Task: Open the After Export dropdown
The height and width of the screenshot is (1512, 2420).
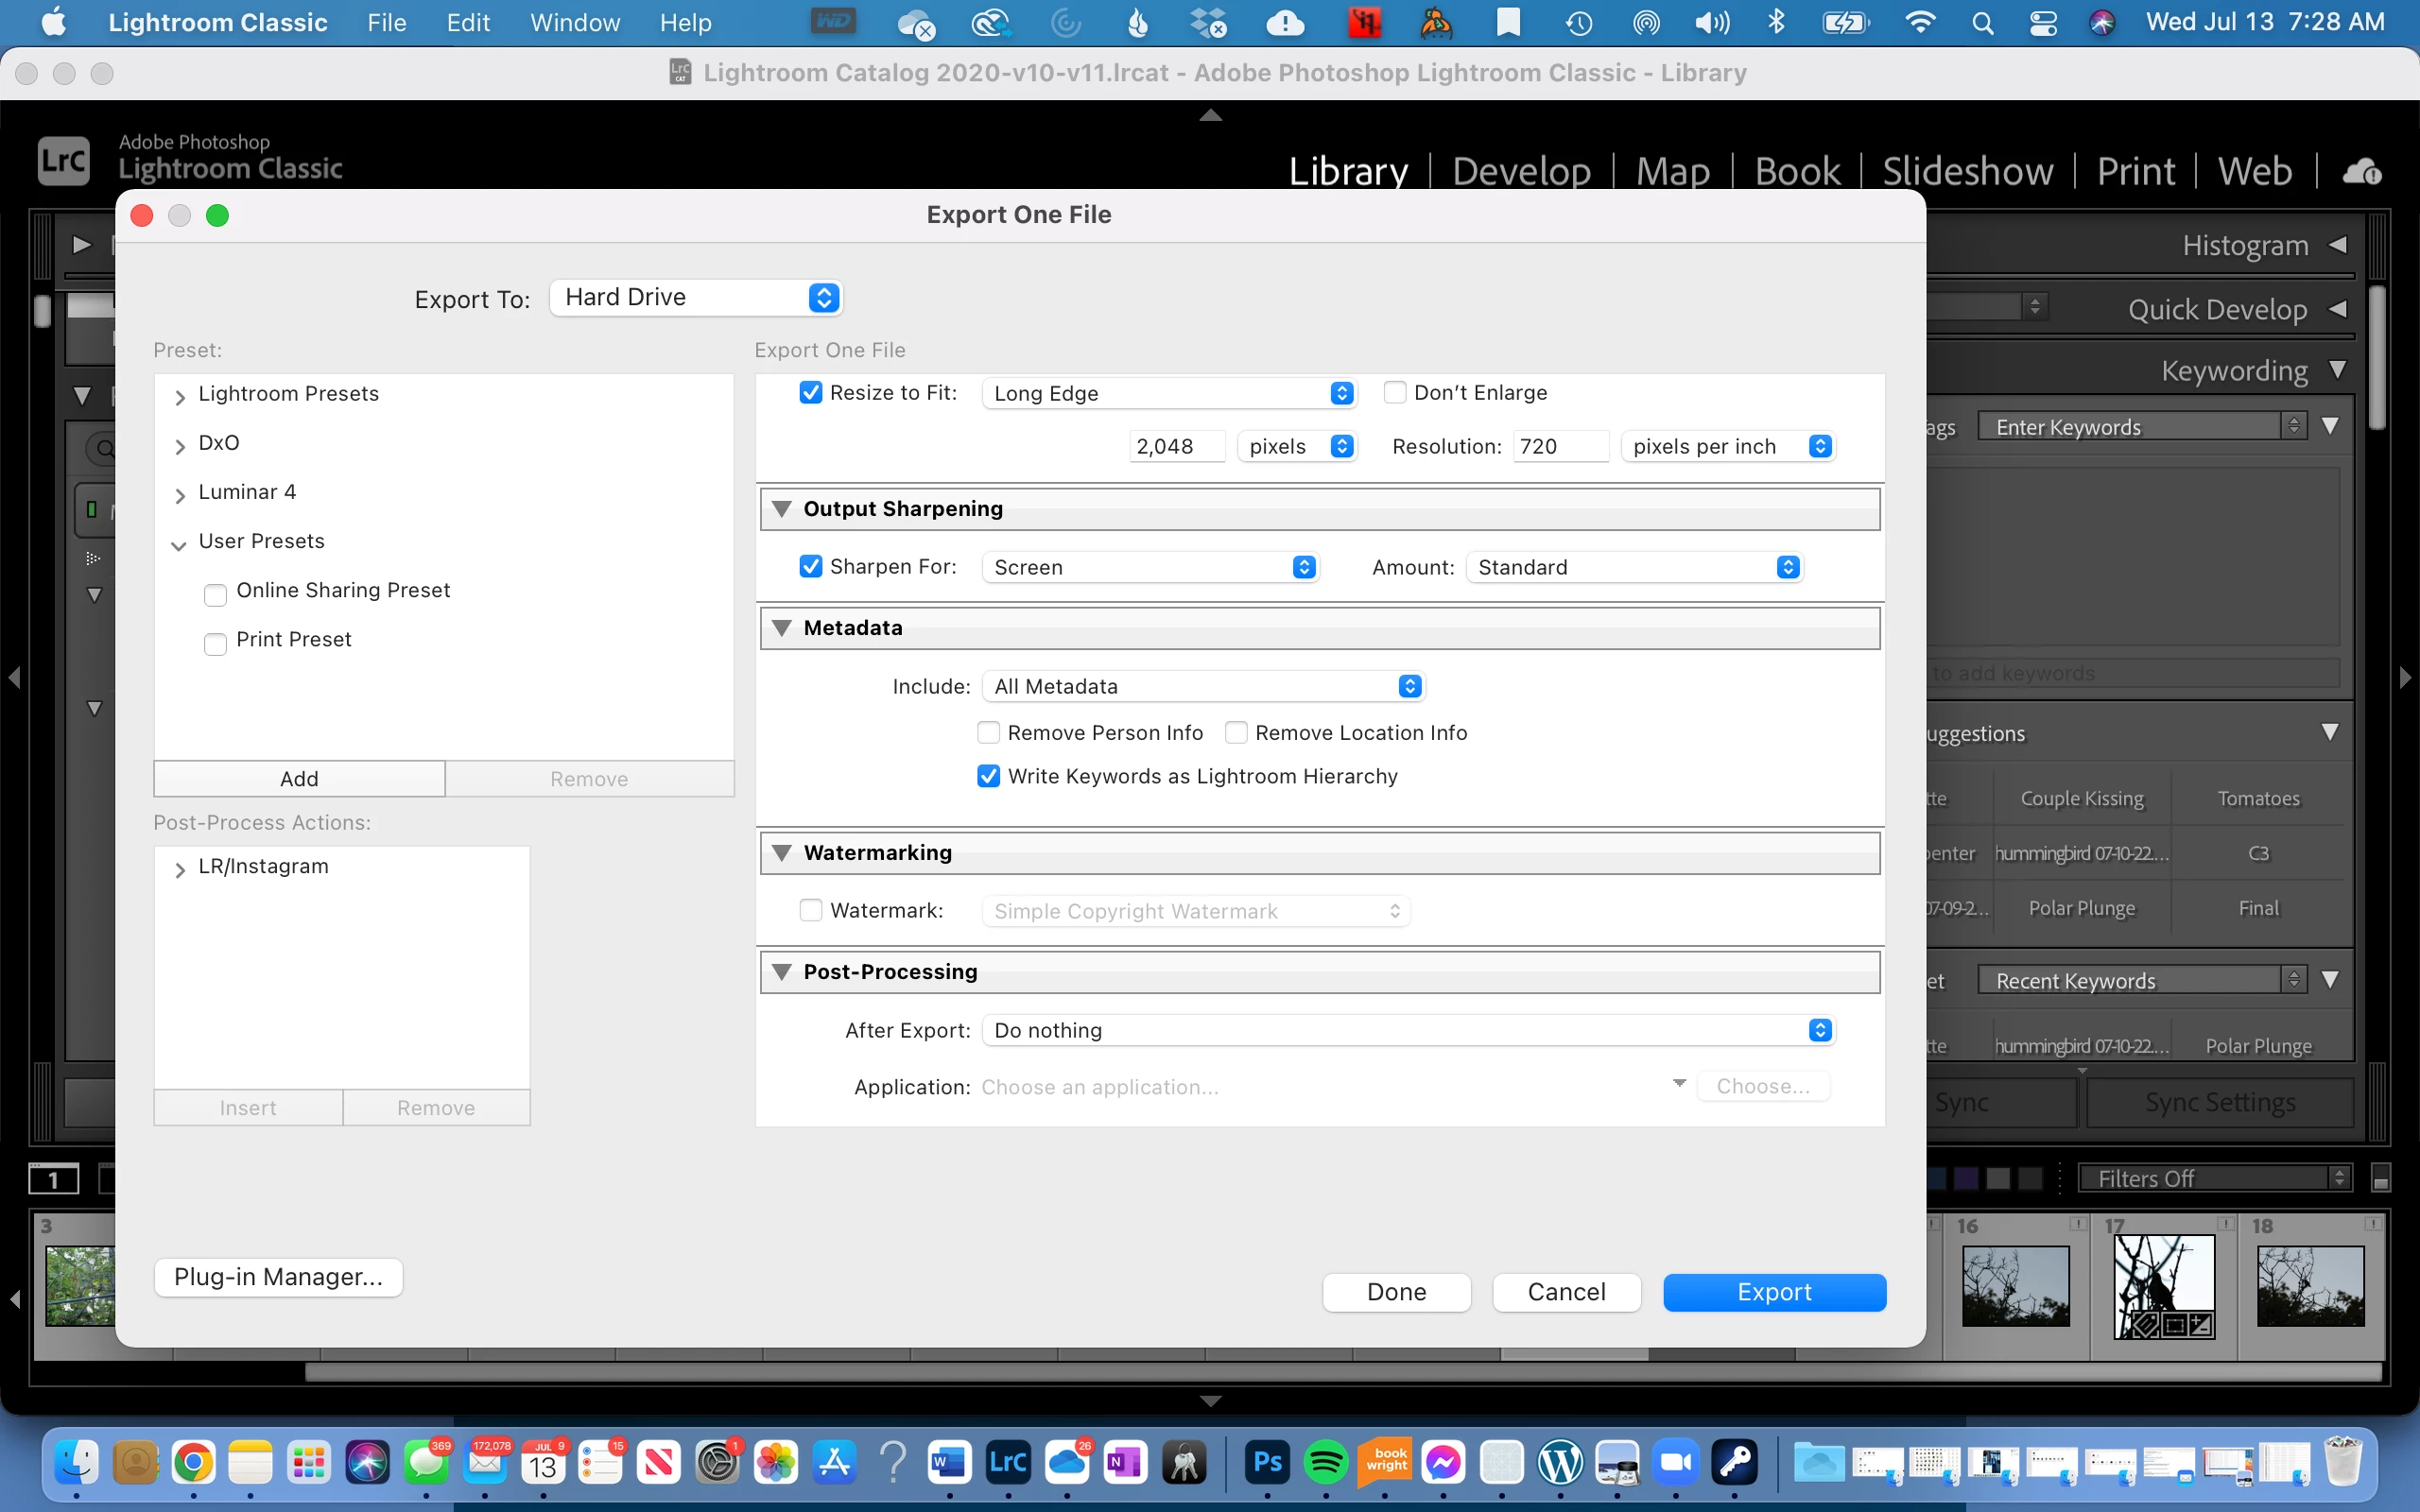Action: (1408, 1030)
